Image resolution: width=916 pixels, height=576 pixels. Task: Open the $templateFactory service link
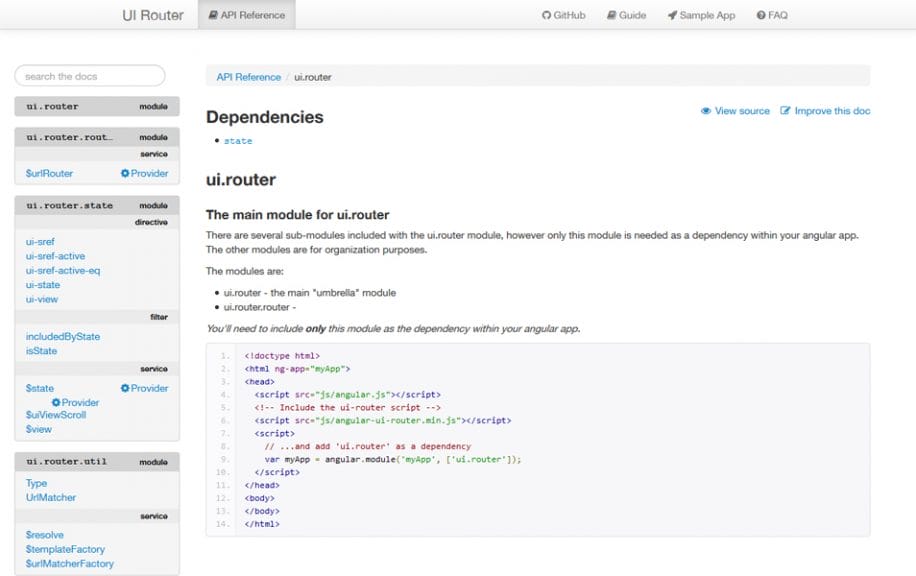point(65,549)
